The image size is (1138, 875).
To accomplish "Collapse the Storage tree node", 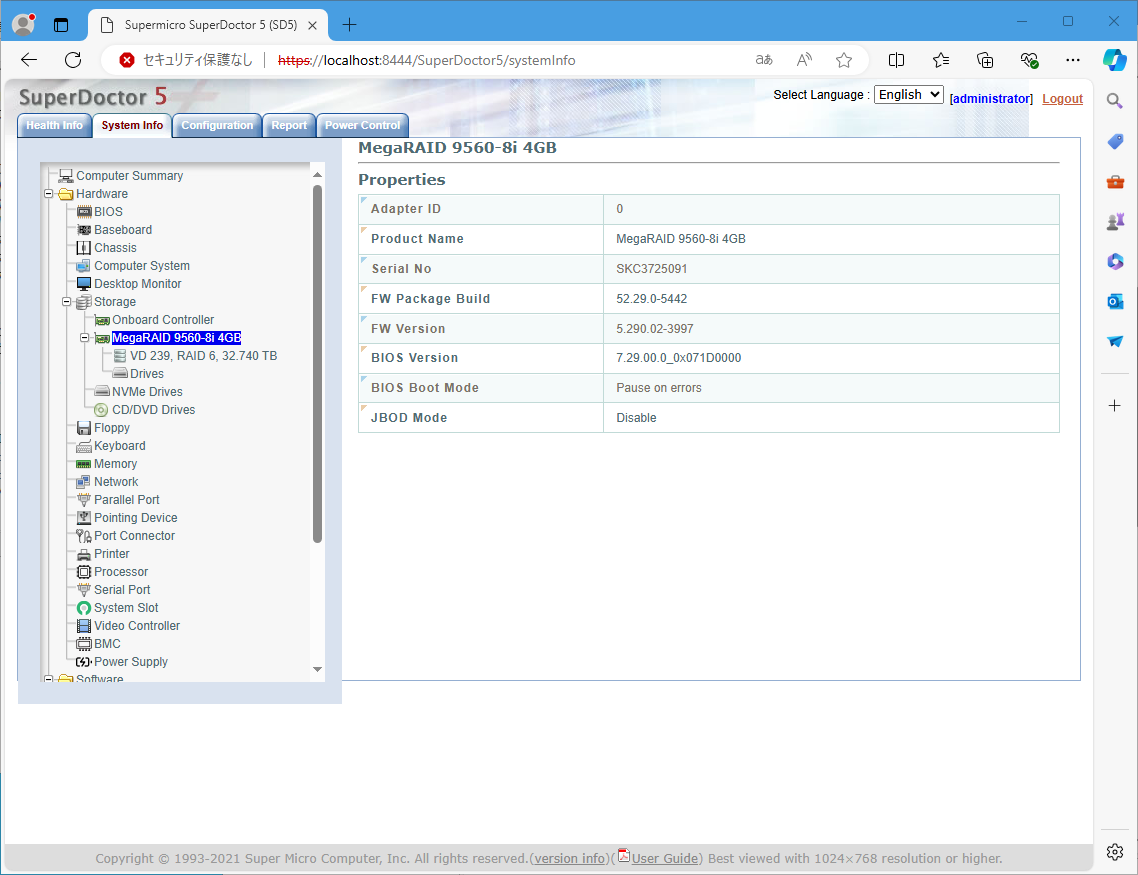I will (67, 302).
